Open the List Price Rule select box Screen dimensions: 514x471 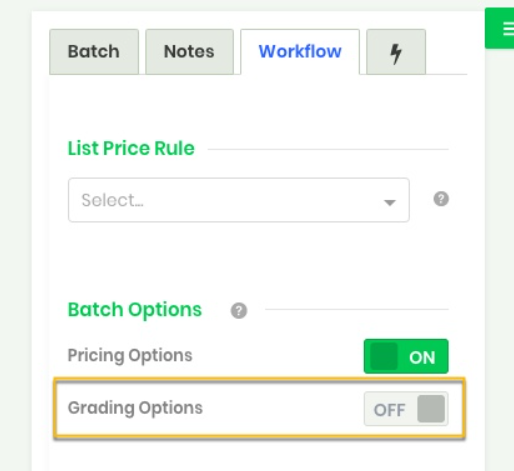239,200
